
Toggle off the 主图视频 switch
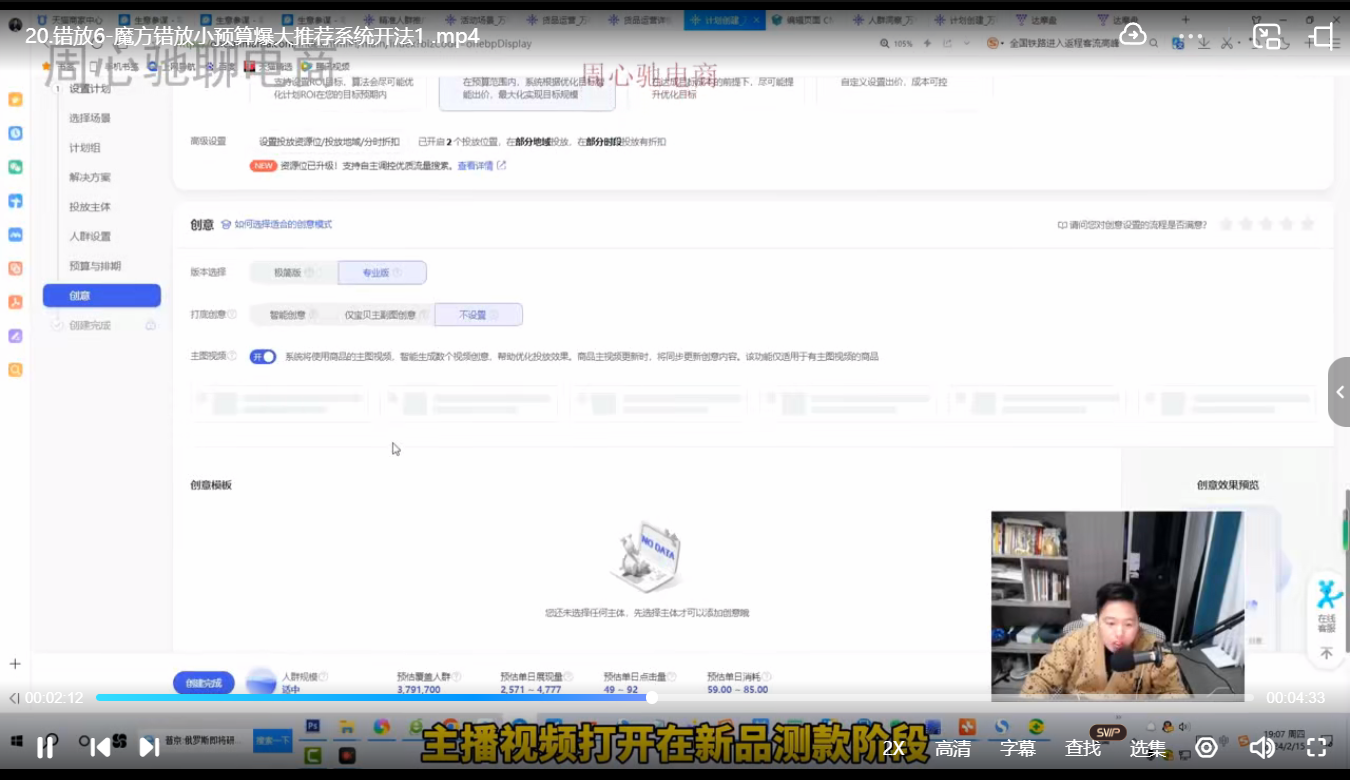(262, 356)
